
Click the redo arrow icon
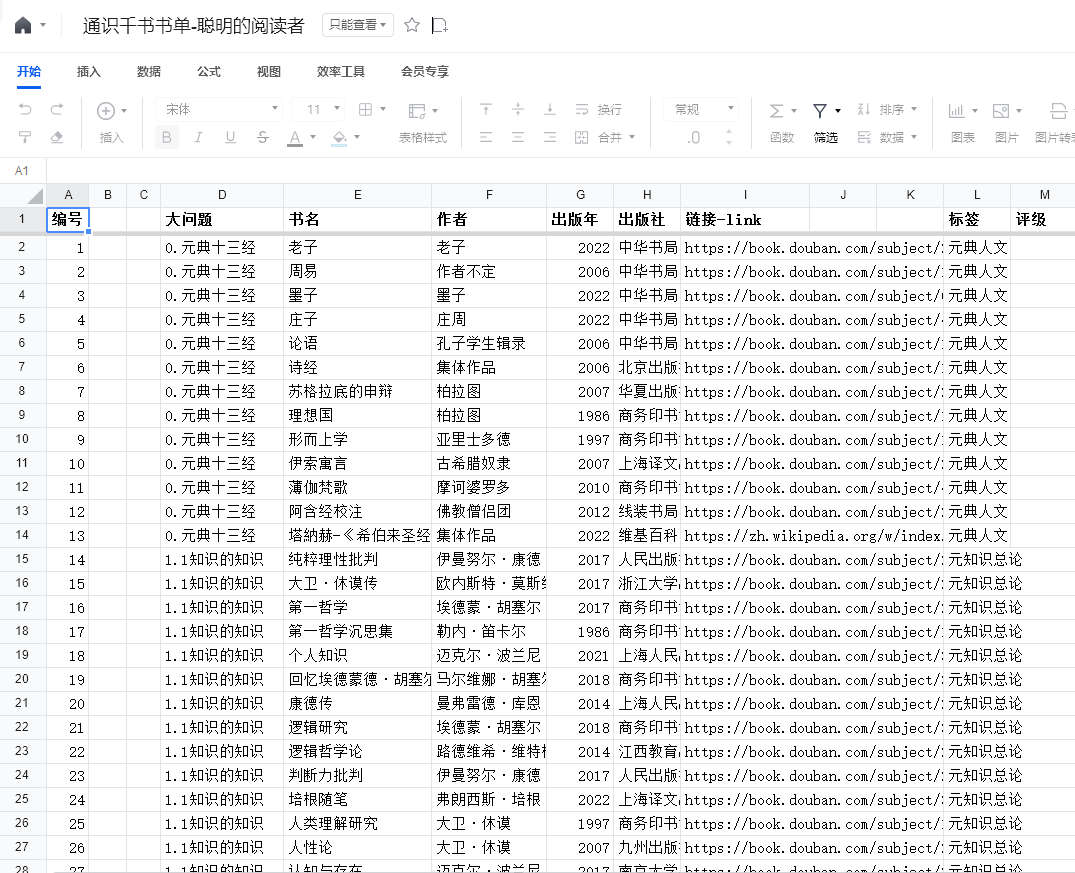click(57, 110)
